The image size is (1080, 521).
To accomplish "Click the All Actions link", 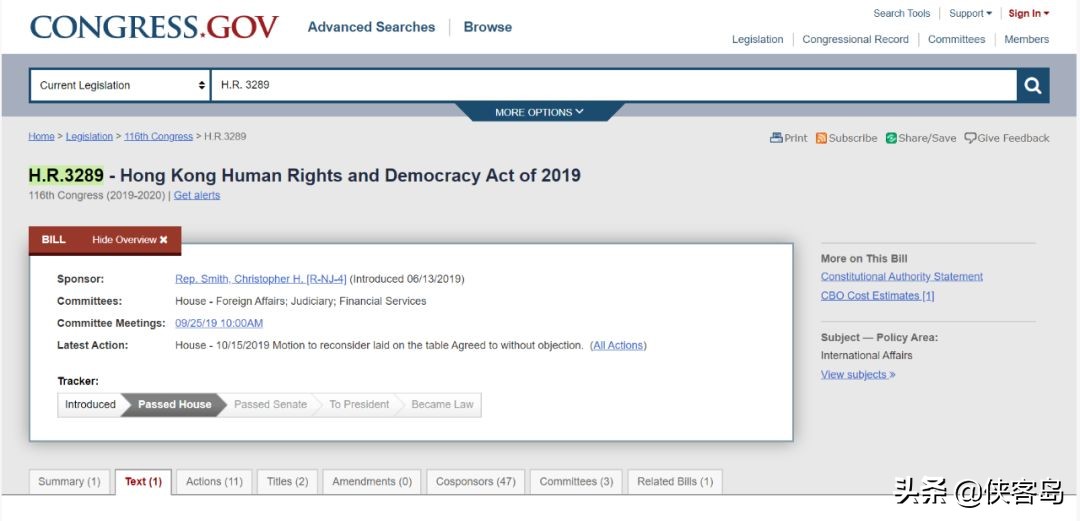I will tap(618, 346).
